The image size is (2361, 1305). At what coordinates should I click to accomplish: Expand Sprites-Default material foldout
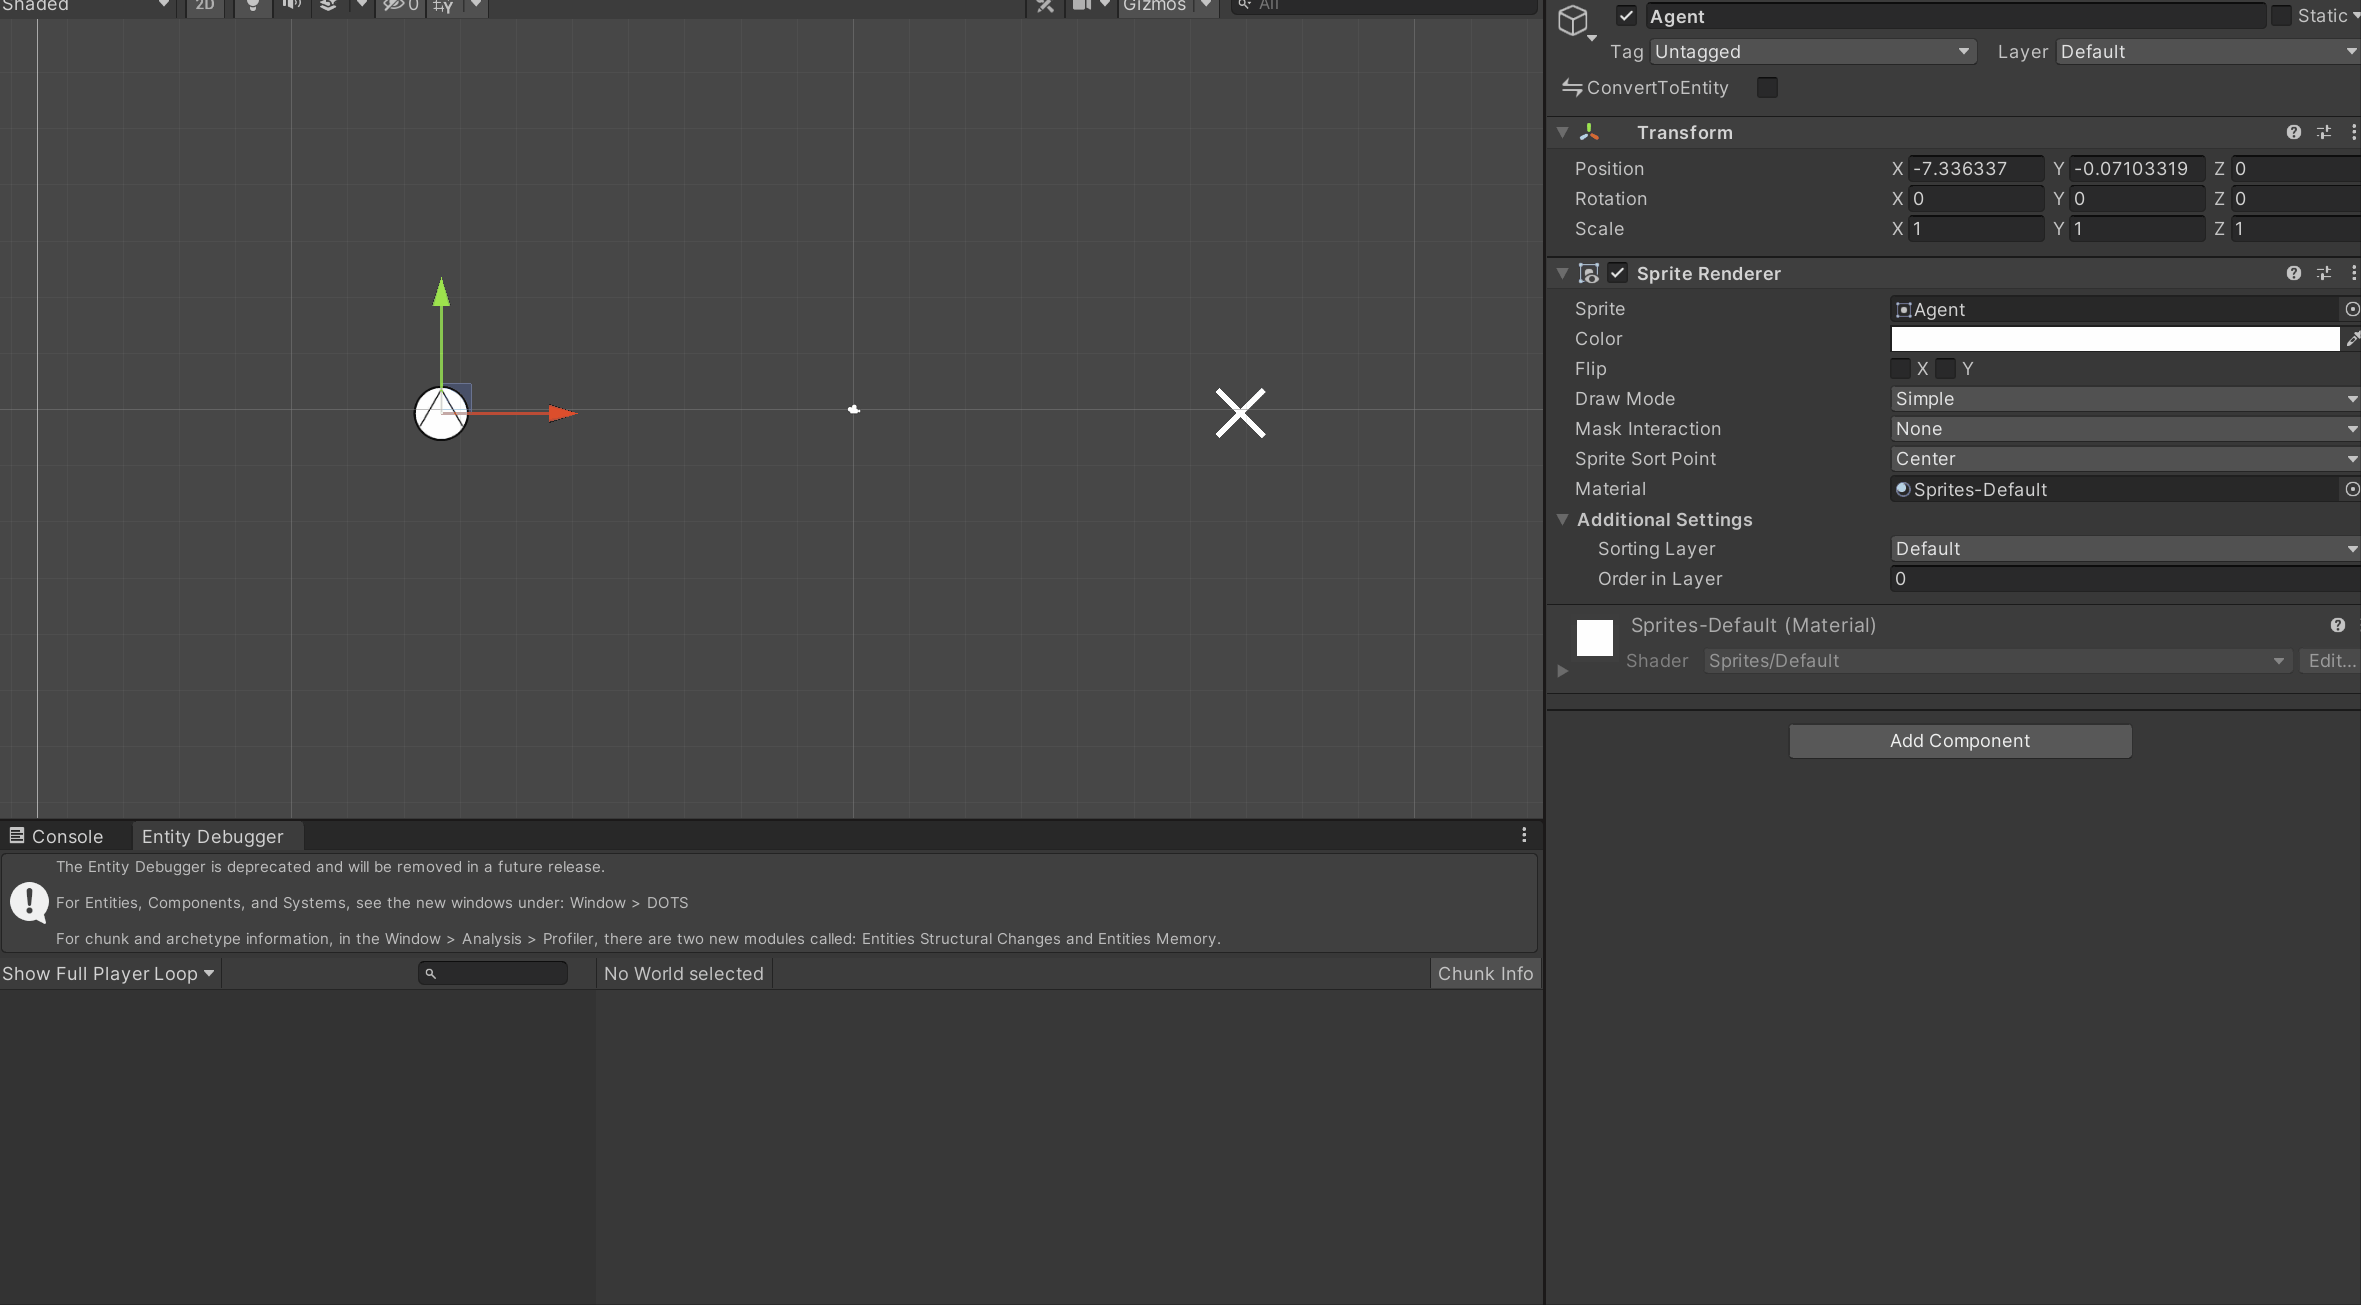(1562, 671)
